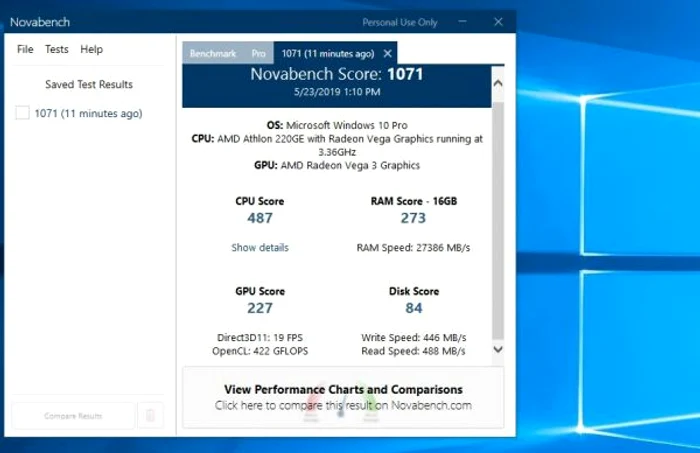700x453 pixels.
Task: Click the Personal Use Only label
Action: point(400,22)
